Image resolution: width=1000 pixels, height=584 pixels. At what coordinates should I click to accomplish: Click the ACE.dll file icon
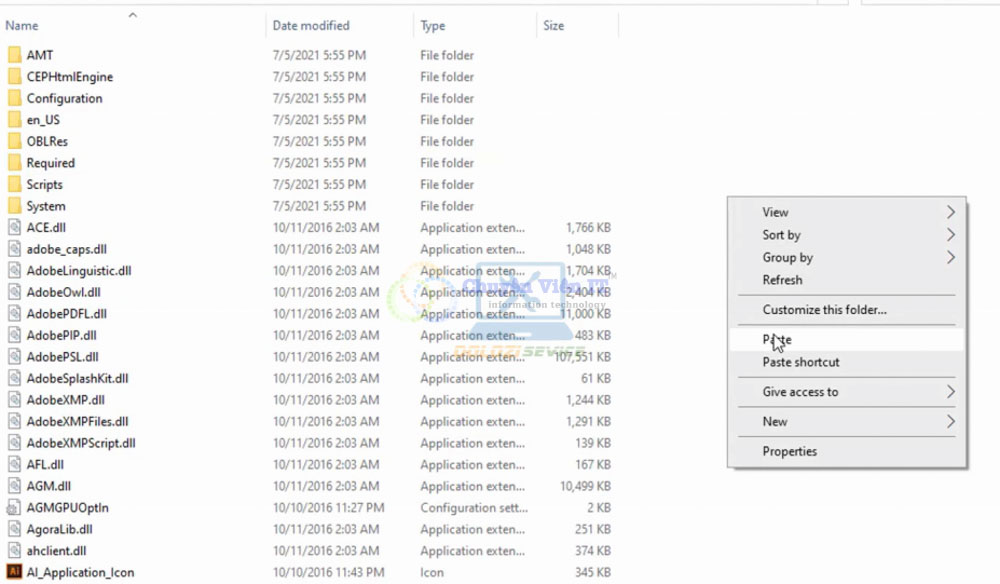(14, 227)
